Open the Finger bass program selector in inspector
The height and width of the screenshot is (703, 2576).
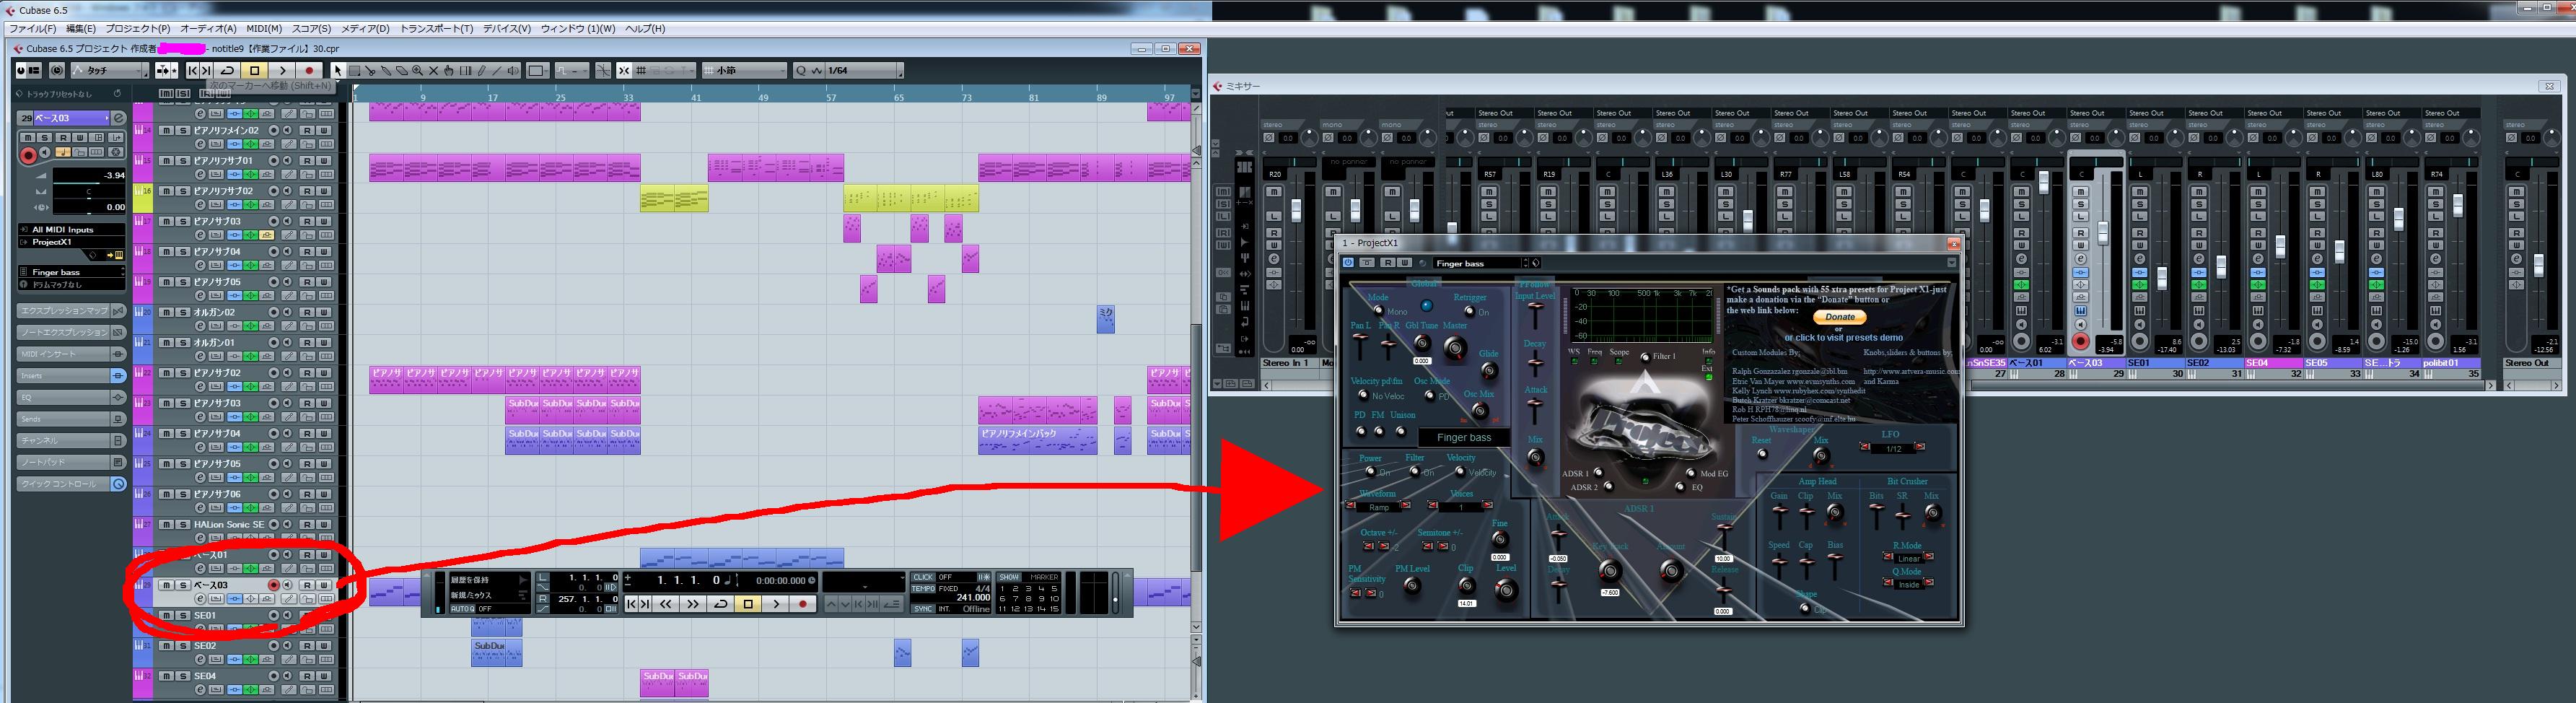72,272
